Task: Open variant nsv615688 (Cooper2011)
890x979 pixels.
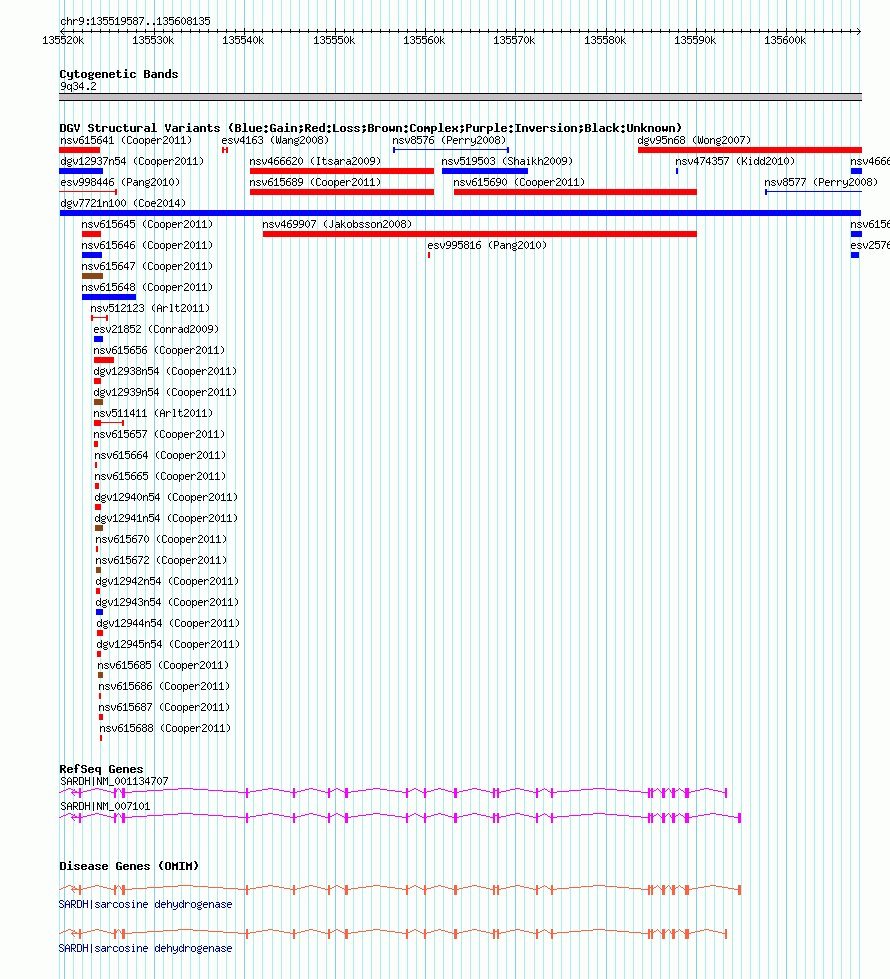Action: click(166, 729)
